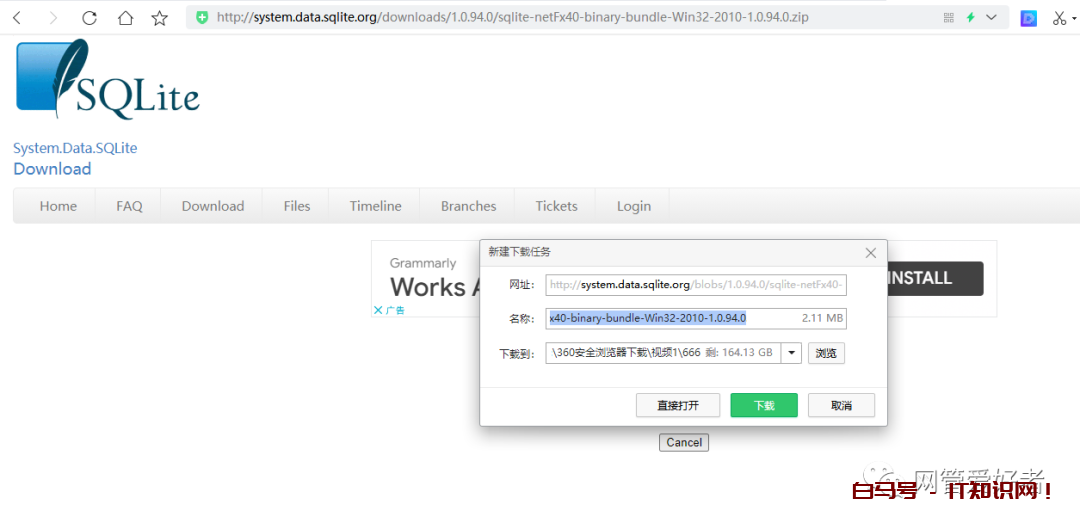Image resolution: width=1080 pixels, height=529 pixels.
Task: Click the green lightning speed-mode icon
Action: pyautogui.click(x=970, y=18)
